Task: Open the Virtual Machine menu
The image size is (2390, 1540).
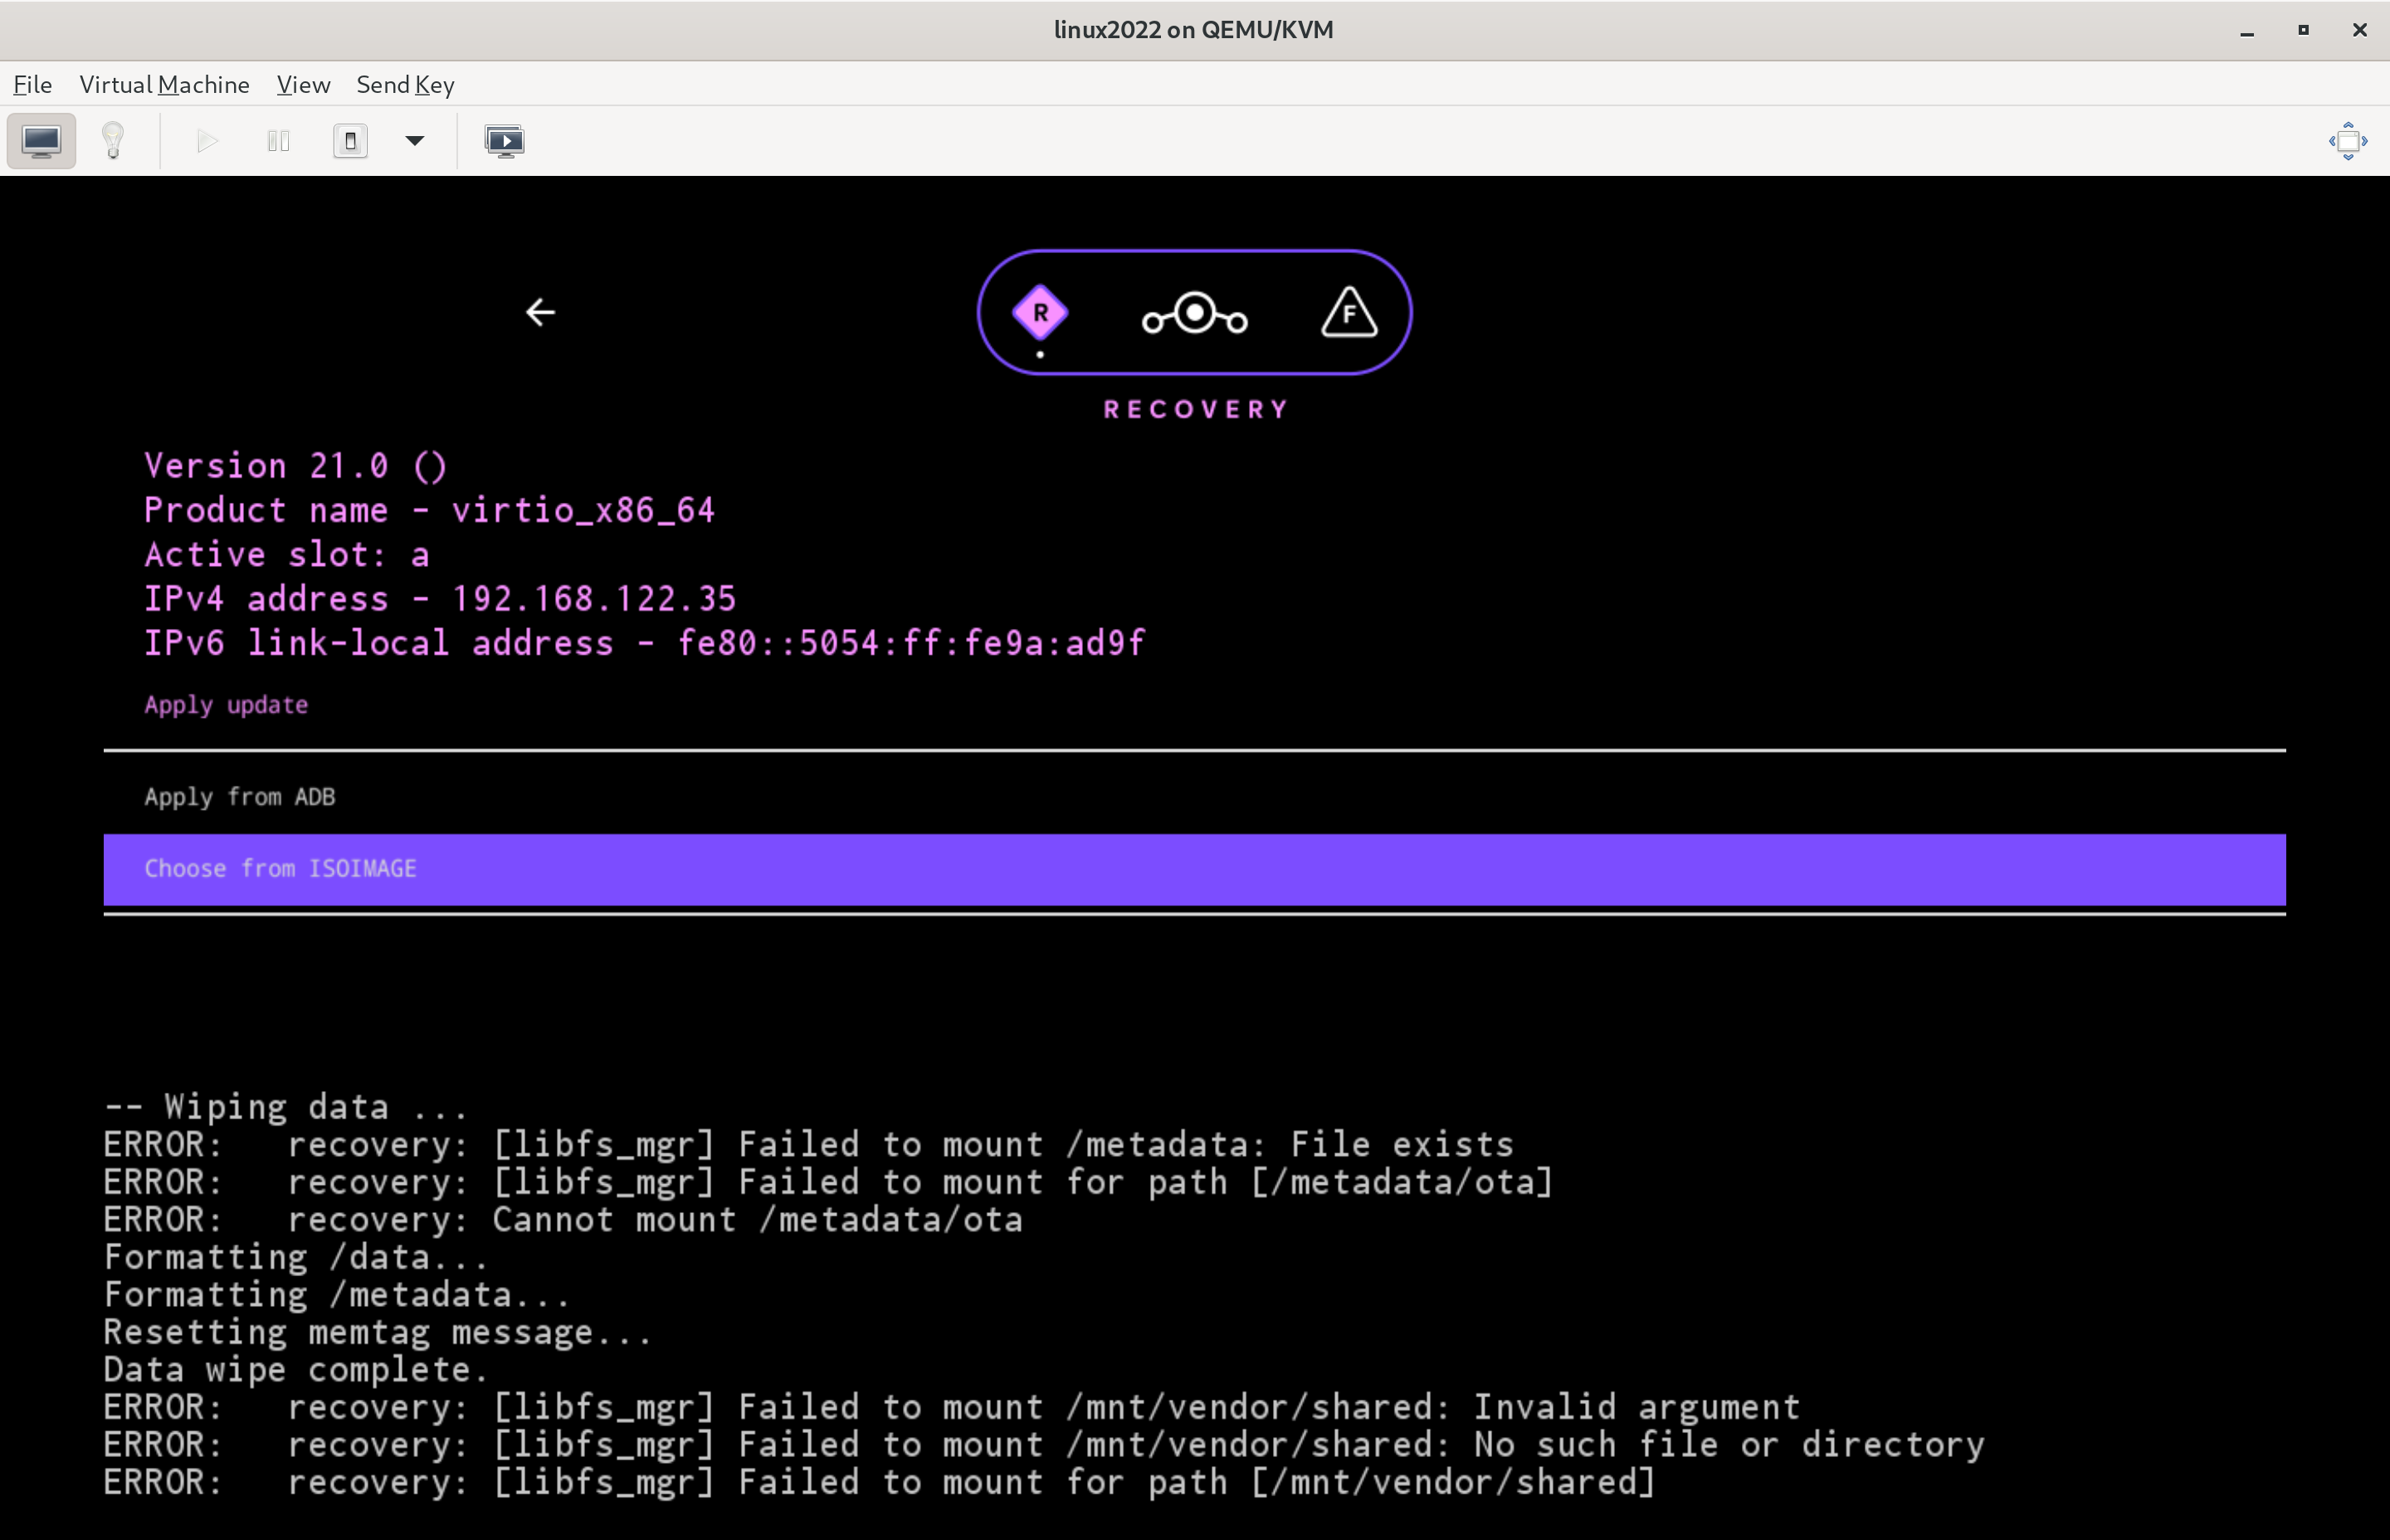Action: coord(165,85)
